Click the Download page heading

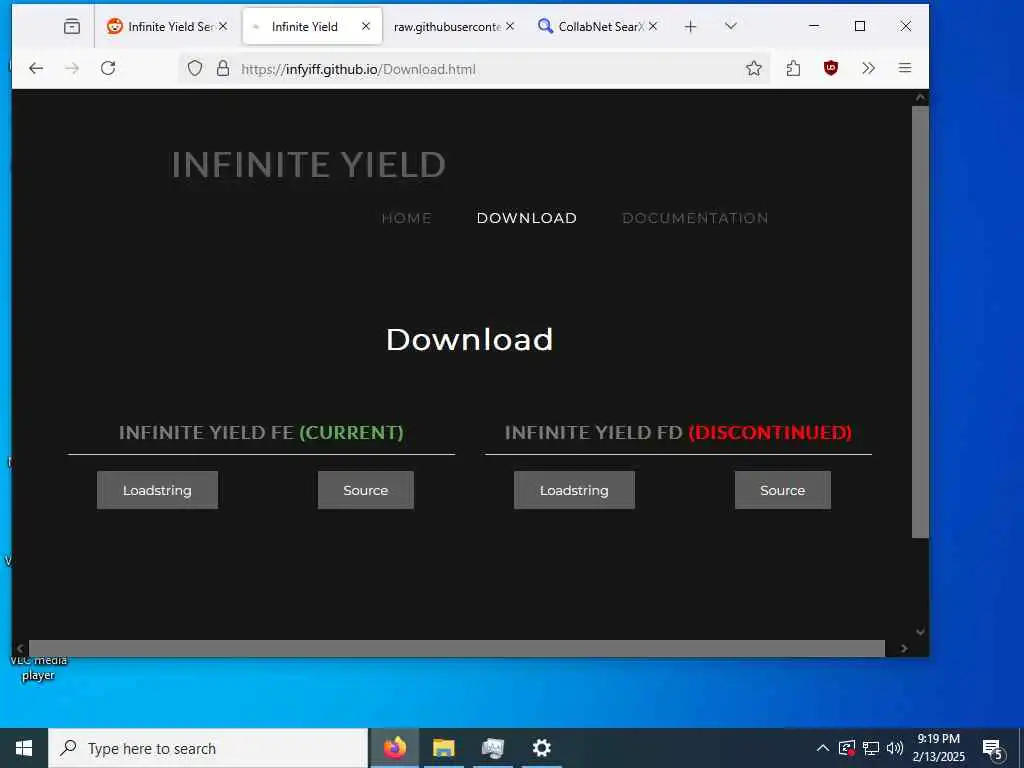tap(470, 340)
